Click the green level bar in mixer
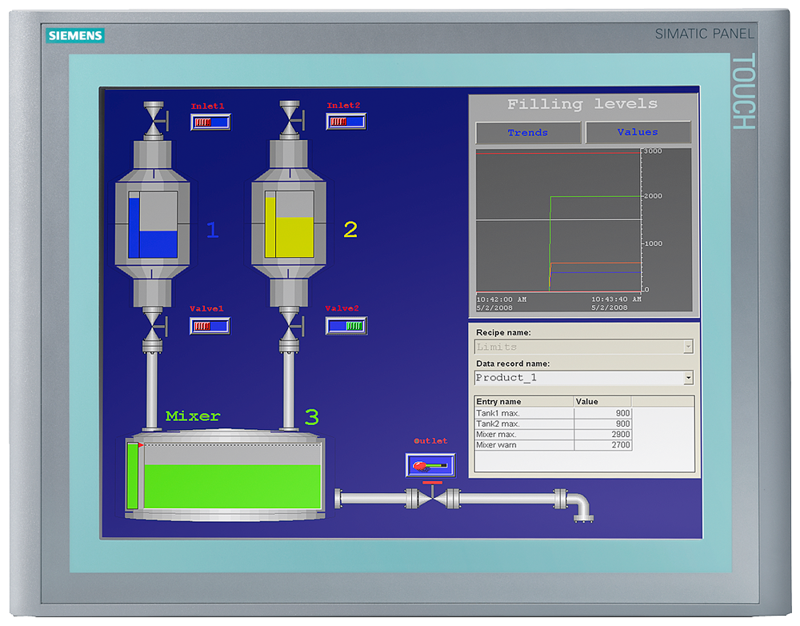The image size is (800, 626). coord(133,476)
